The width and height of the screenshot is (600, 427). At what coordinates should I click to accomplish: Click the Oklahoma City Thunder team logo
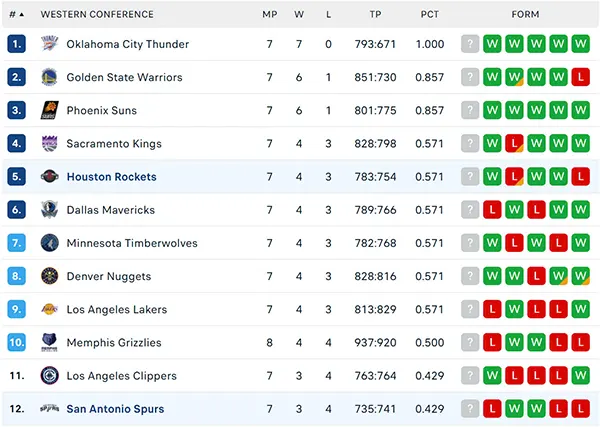coord(49,44)
